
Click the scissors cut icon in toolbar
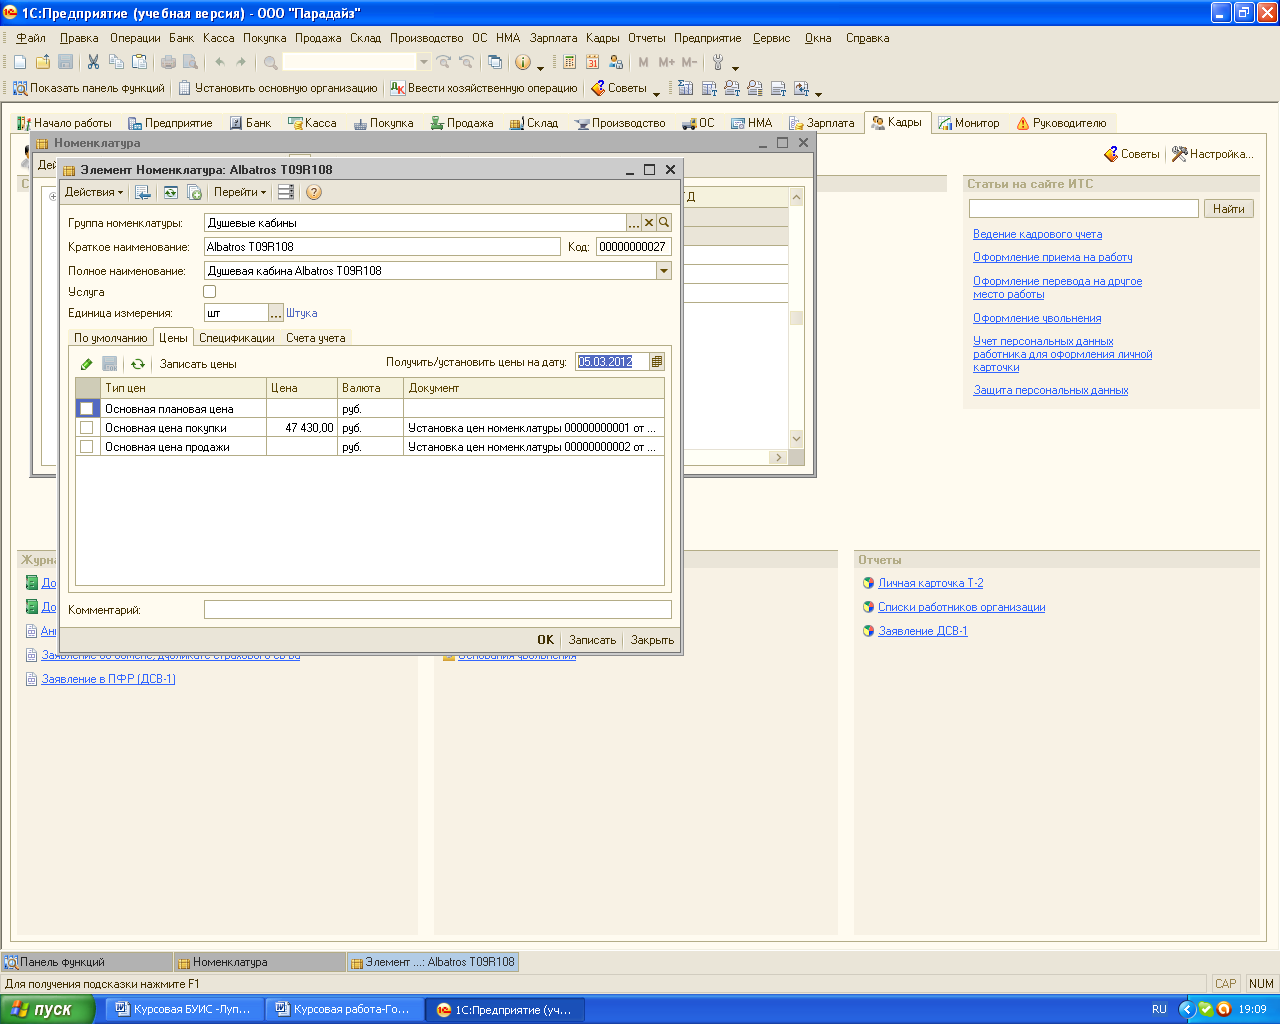point(93,62)
